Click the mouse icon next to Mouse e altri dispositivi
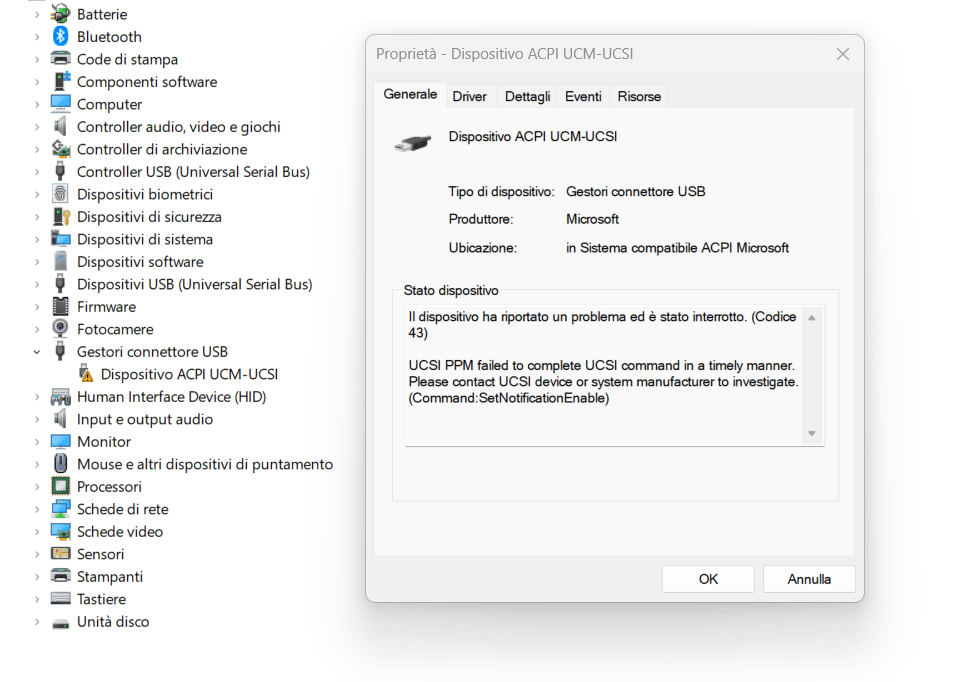Screen dimensions: 970x682 [58, 464]
